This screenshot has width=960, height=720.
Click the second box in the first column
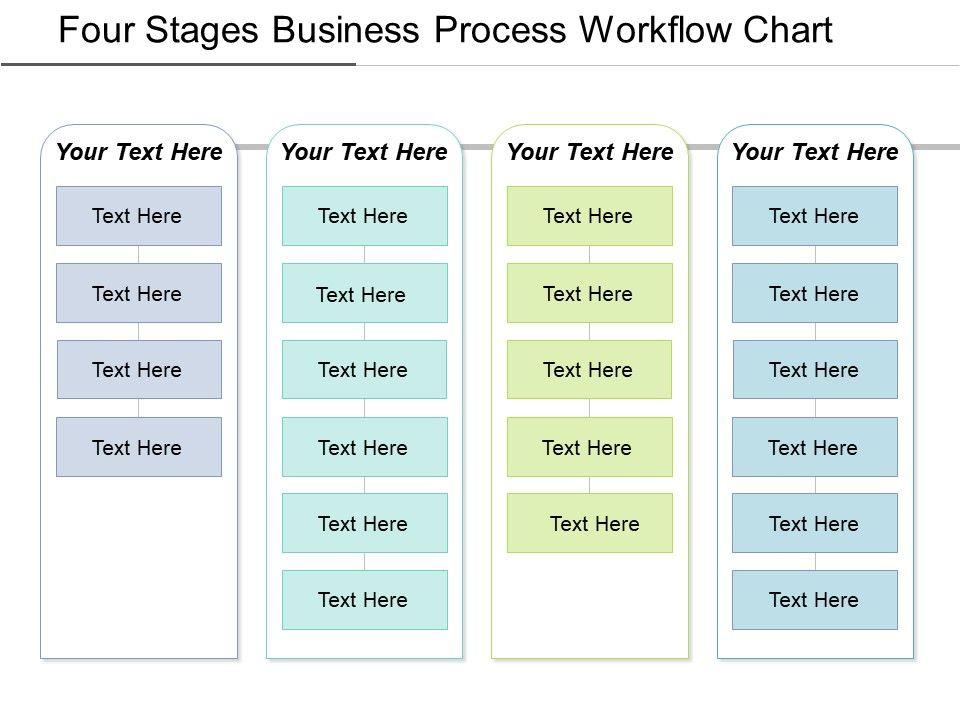coord(139,293)
